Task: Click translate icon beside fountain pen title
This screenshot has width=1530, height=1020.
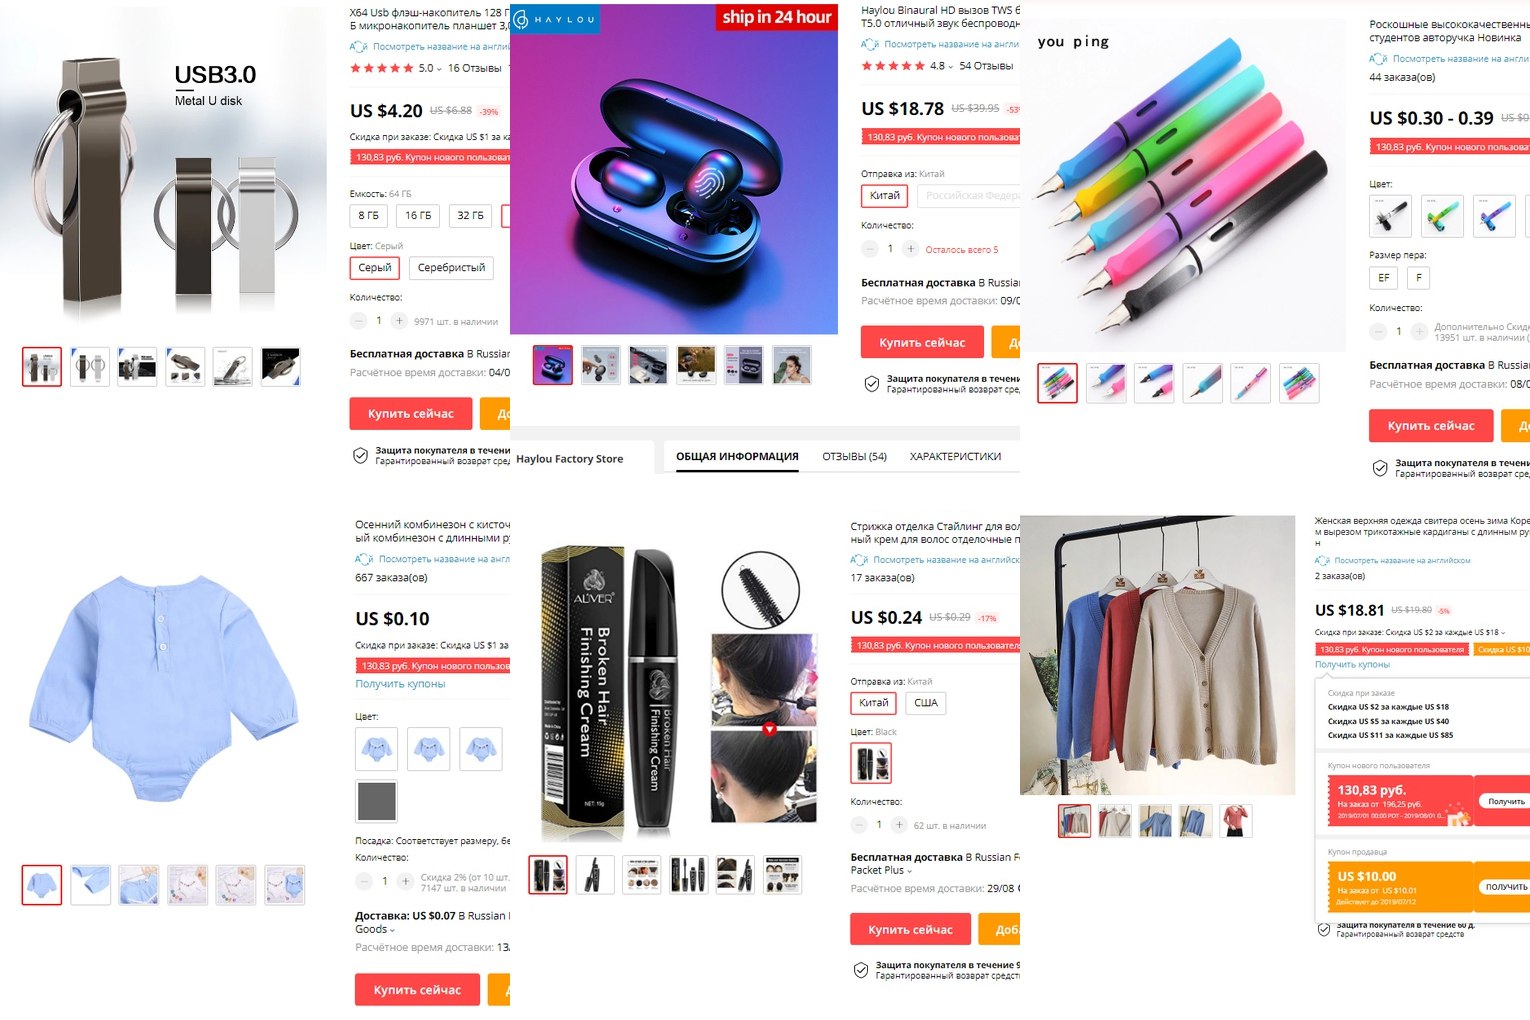Action: [1378, 59]
